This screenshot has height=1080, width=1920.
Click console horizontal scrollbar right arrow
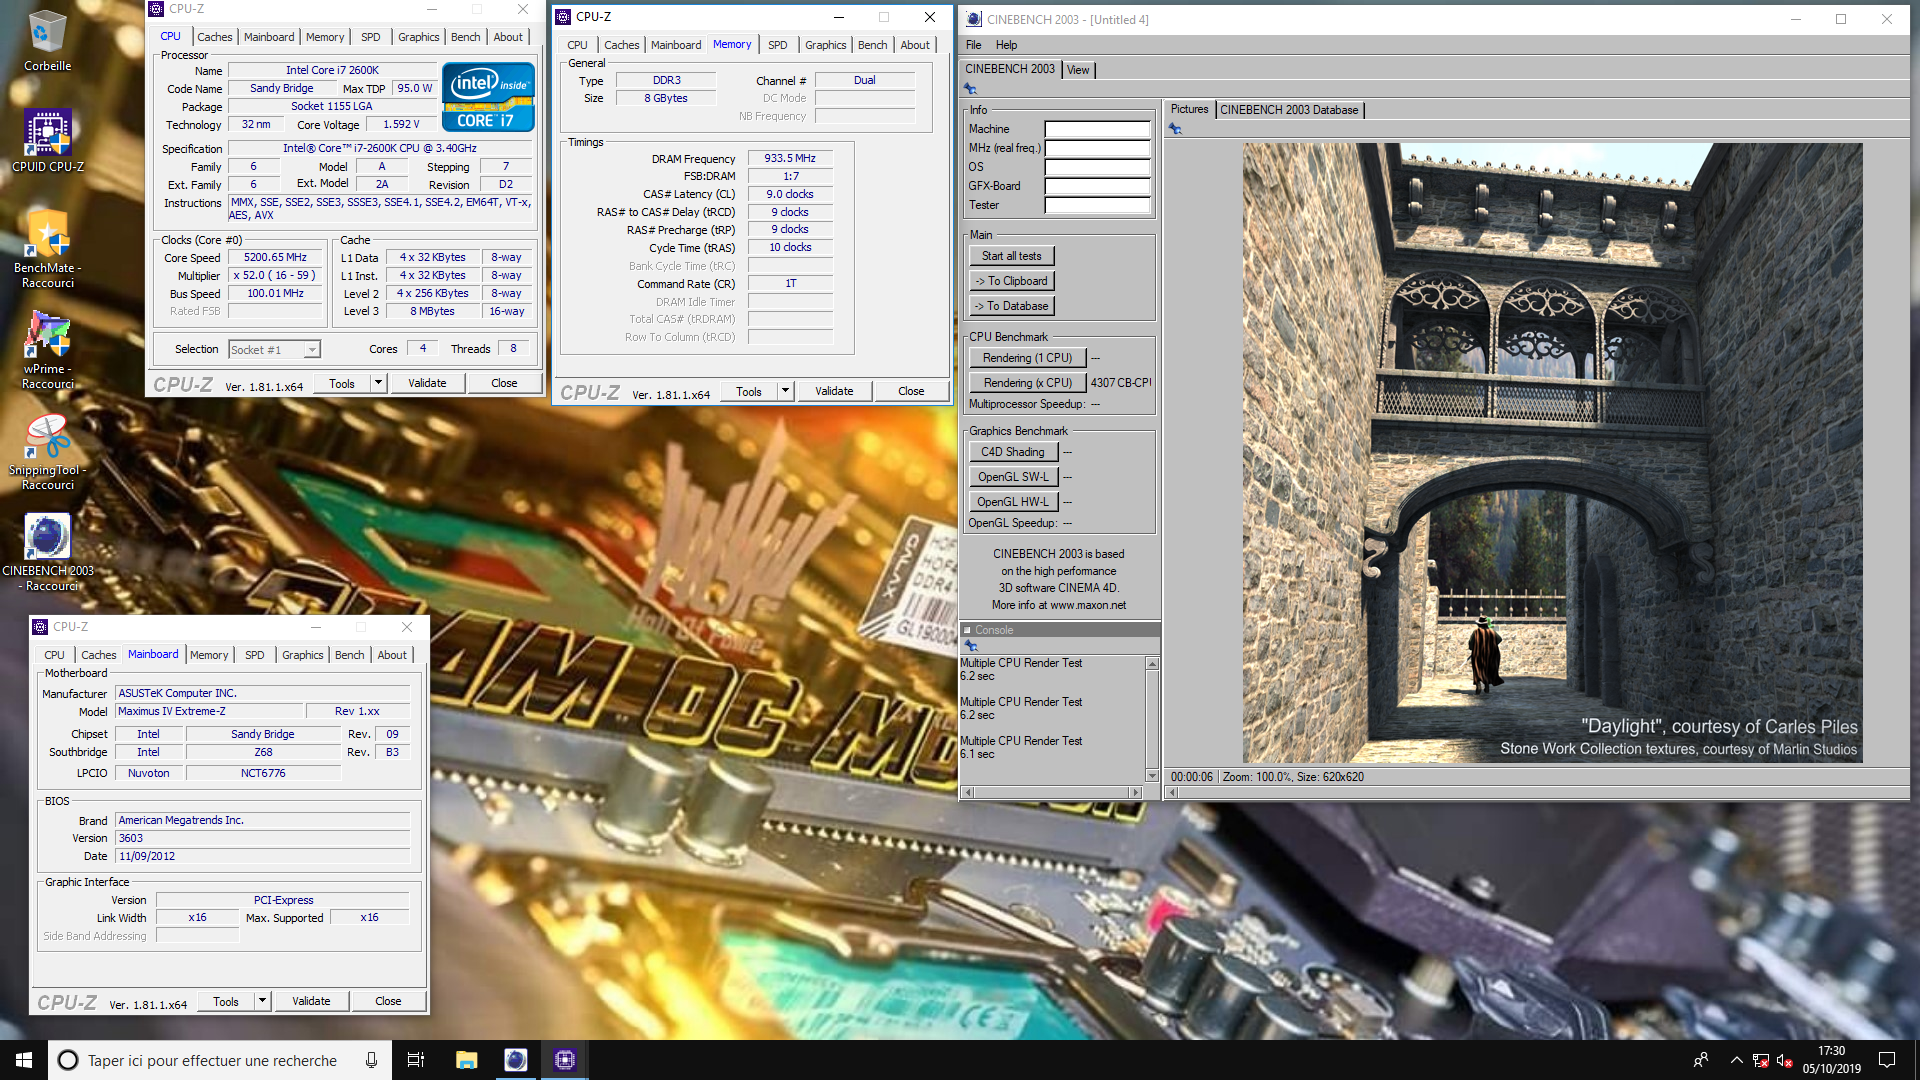pyautogui.click(x=1135, y=792)
